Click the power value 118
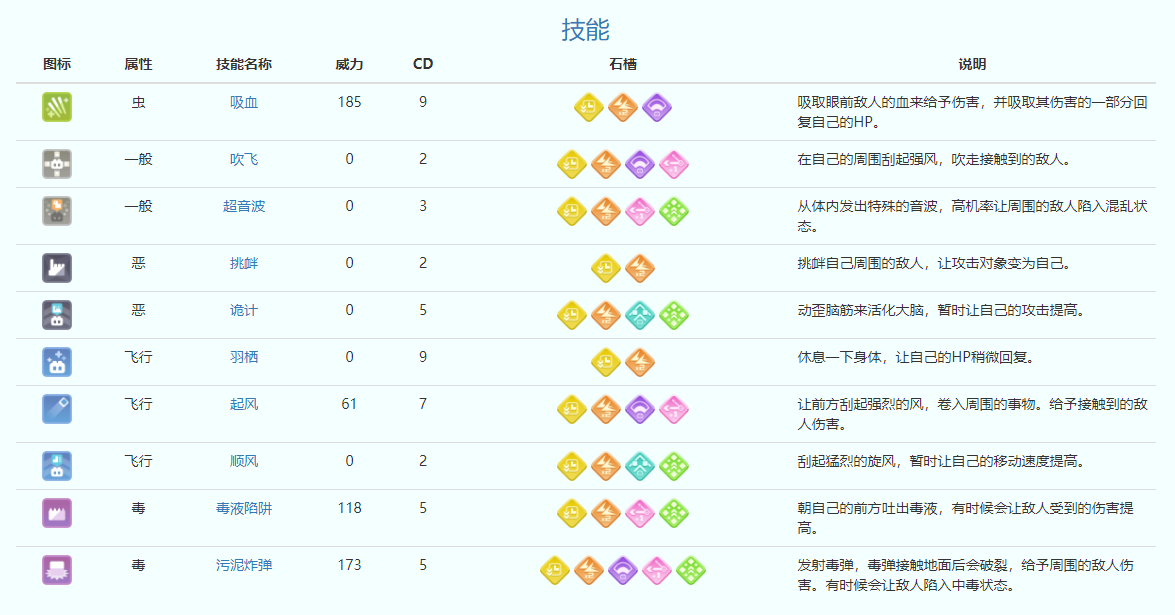This screenshot has width=1175, height=615. (349, 509)
